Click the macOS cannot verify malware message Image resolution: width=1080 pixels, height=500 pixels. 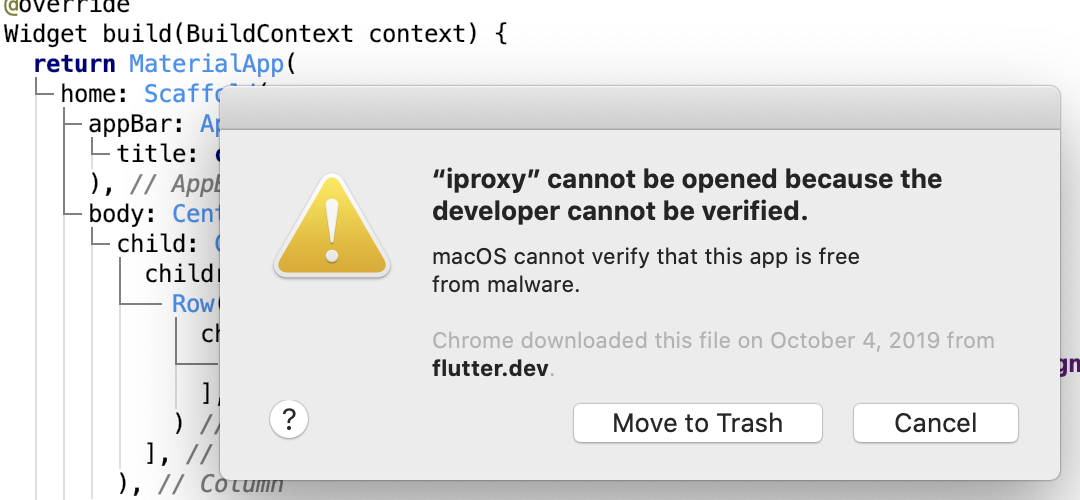click(x=645, y=270)
